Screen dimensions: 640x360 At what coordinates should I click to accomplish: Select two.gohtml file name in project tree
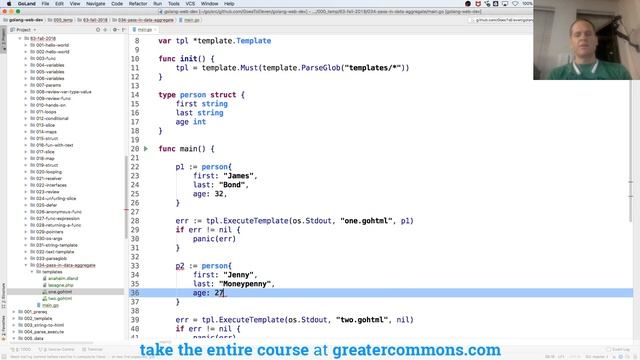[x=60, y=298]
